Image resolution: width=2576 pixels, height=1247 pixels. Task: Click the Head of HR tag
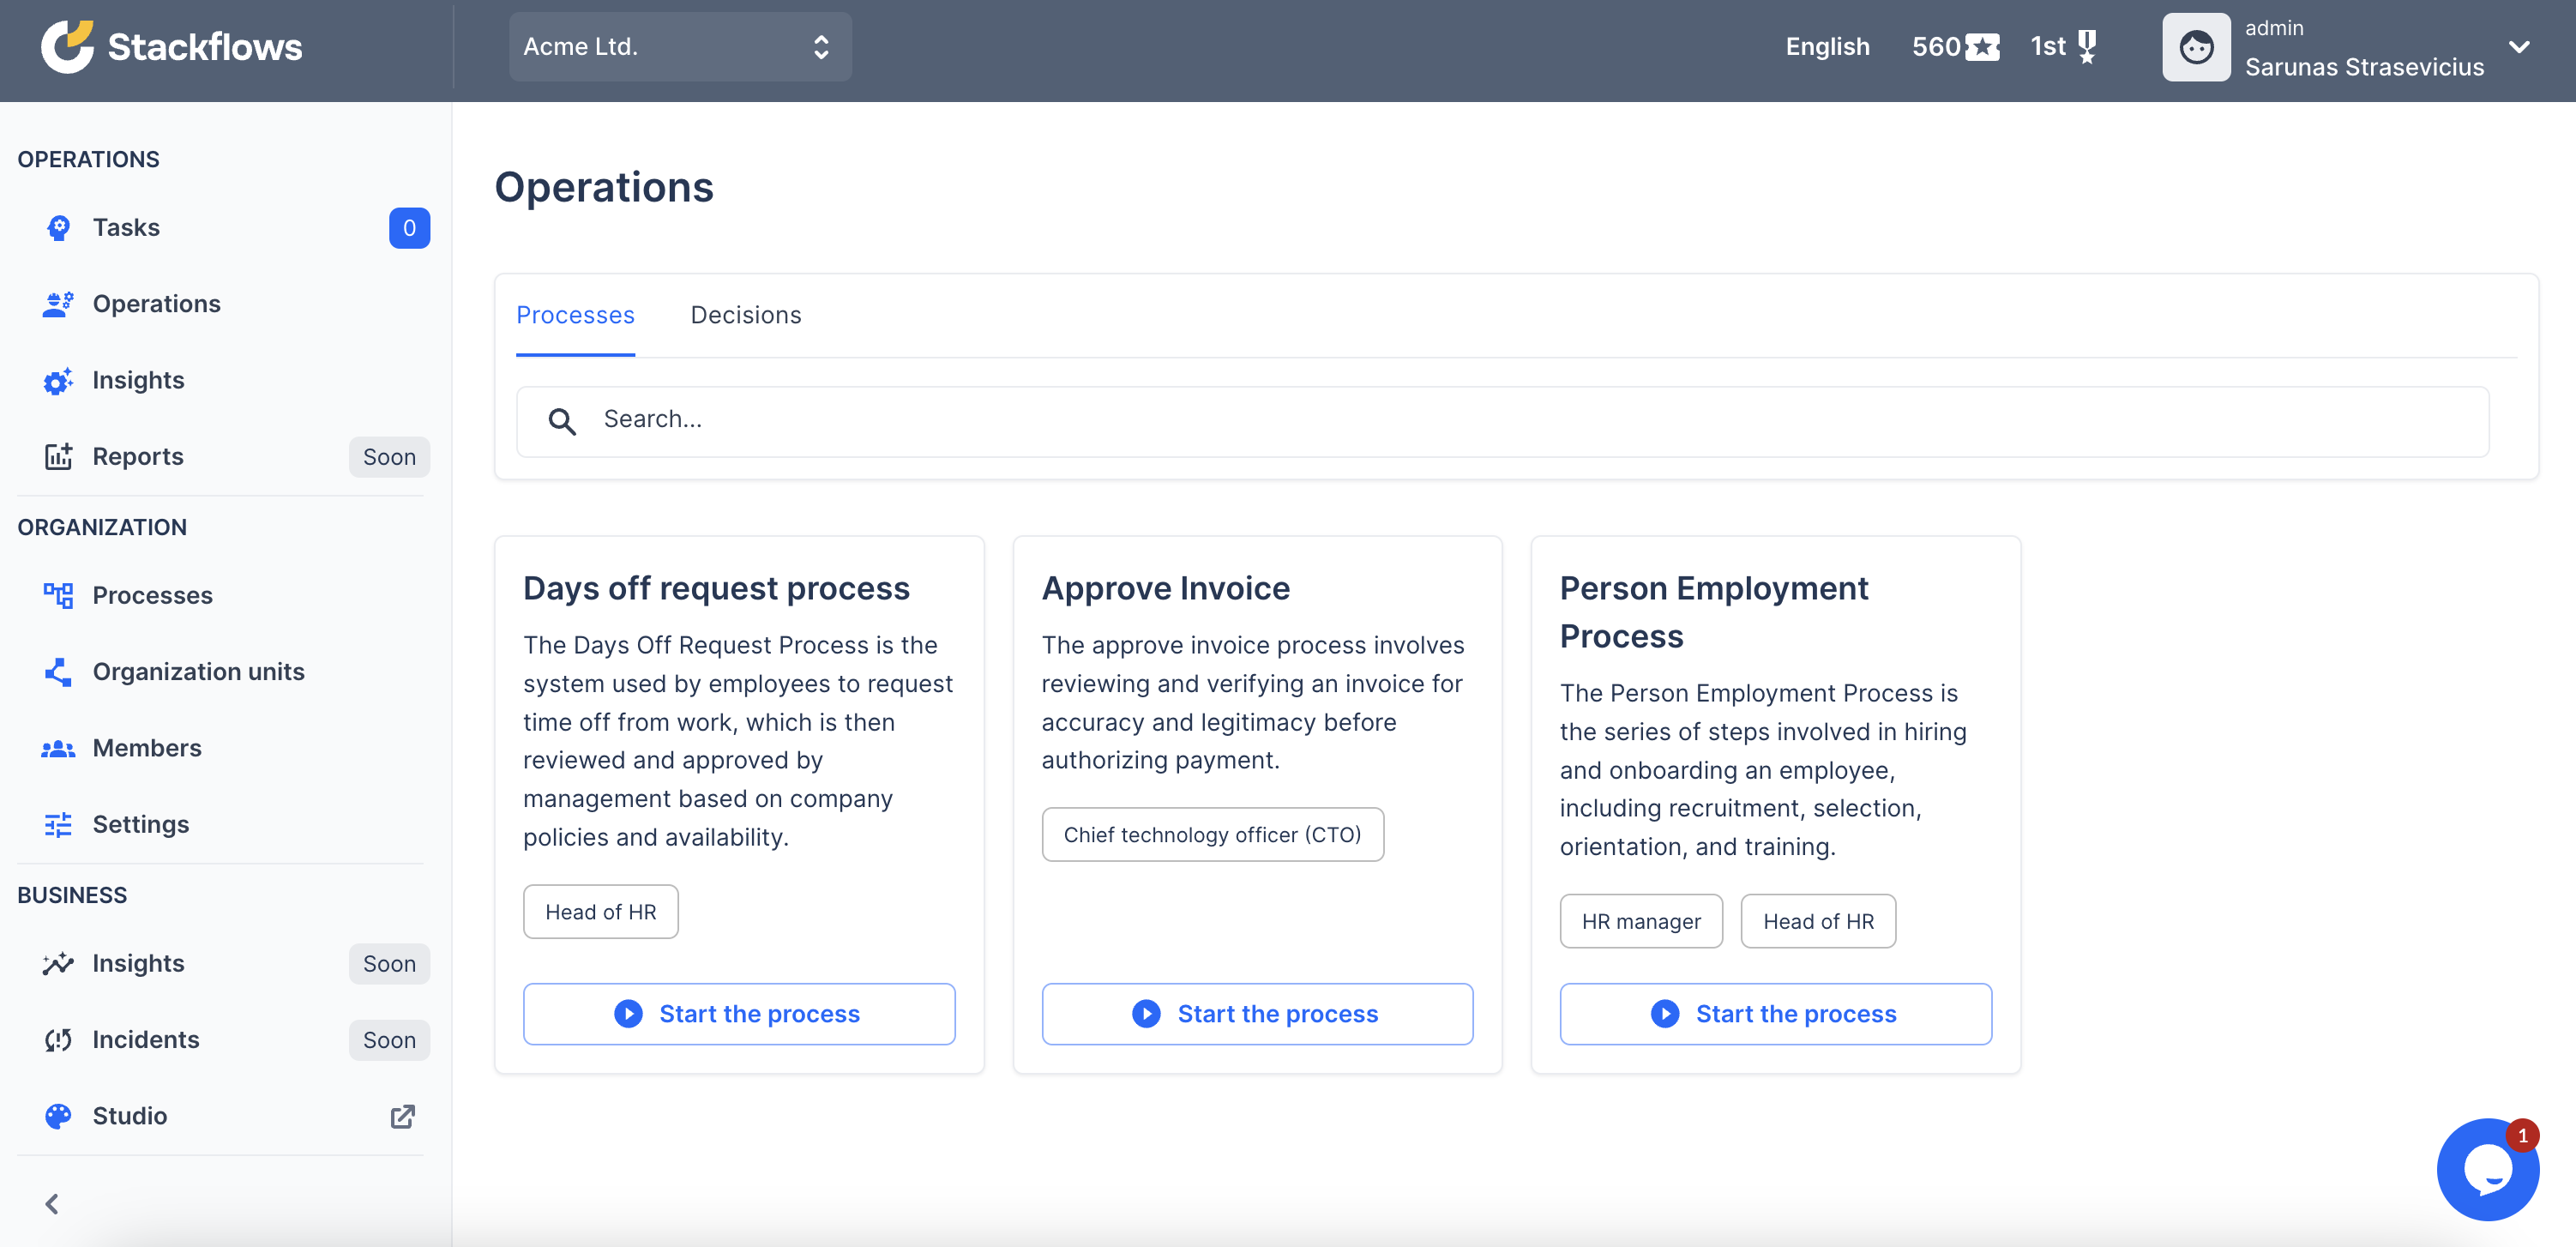click(x=600, y=911)
